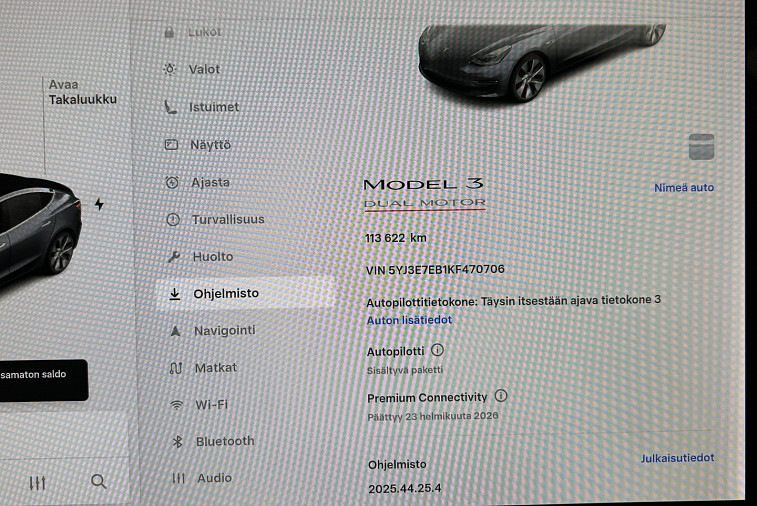Click the Turvallisuus safety icon
The image size is (757, 506).
(172, 220)
